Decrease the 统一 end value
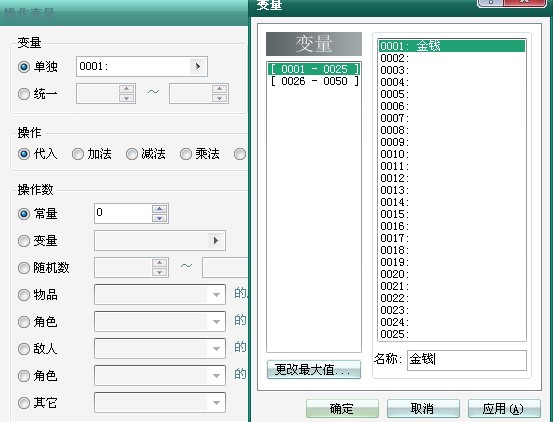The image size is (553, 422). click(x=219, y=98)
